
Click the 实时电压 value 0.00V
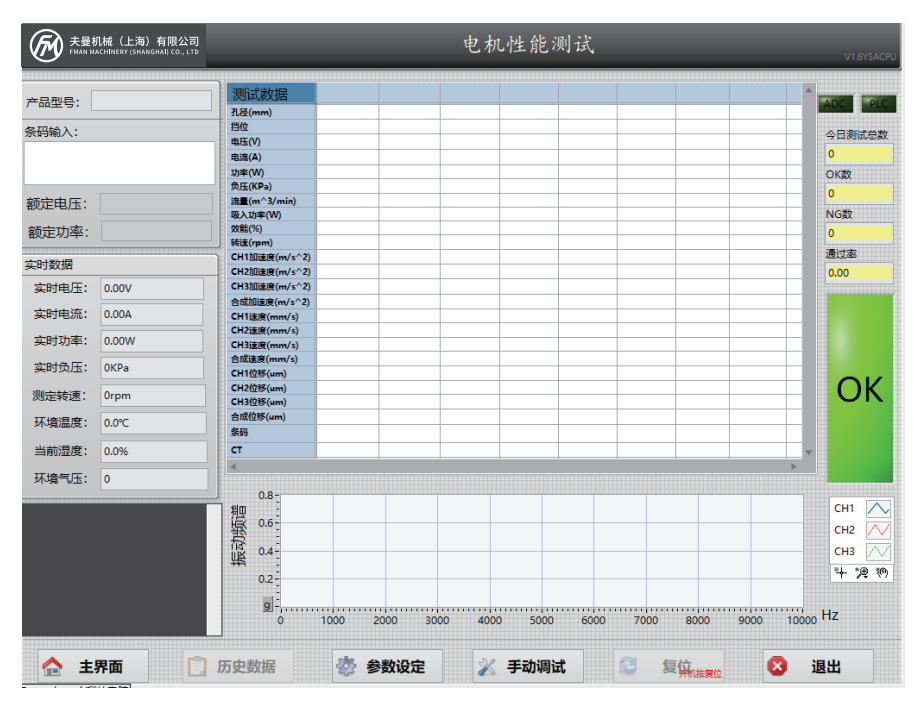pos(152,289)
